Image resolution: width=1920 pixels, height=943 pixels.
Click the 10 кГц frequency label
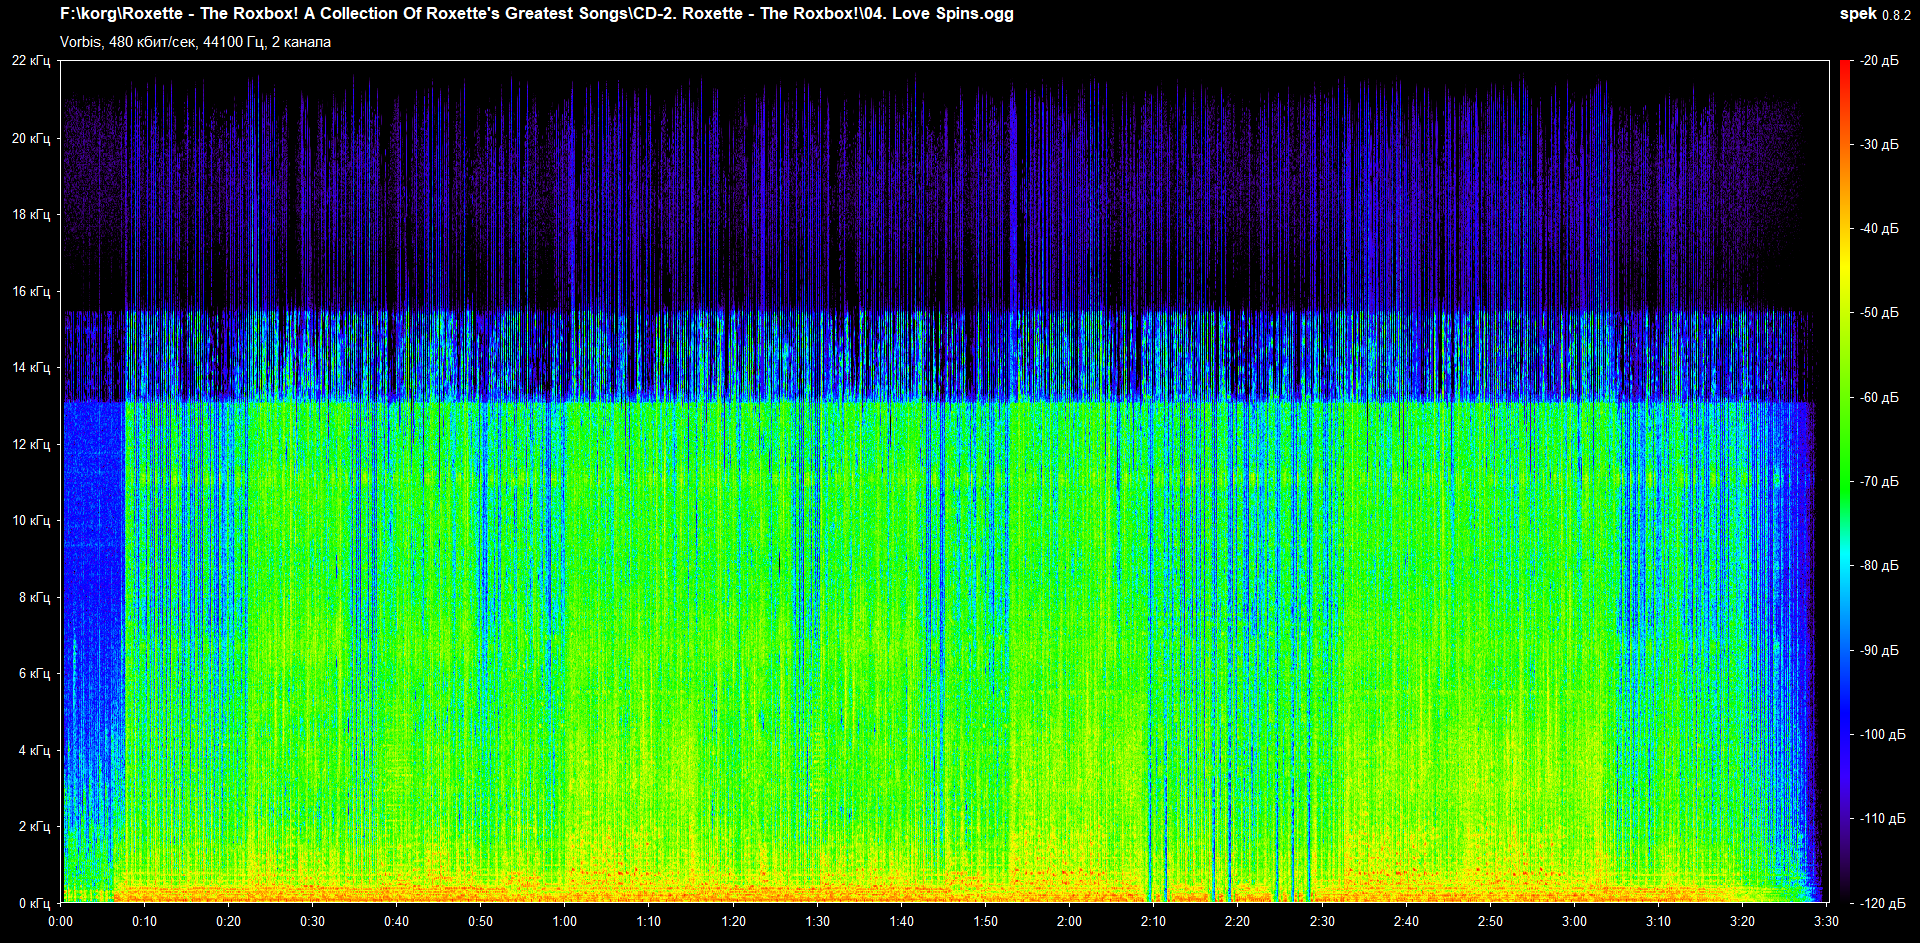click(31, 520)
